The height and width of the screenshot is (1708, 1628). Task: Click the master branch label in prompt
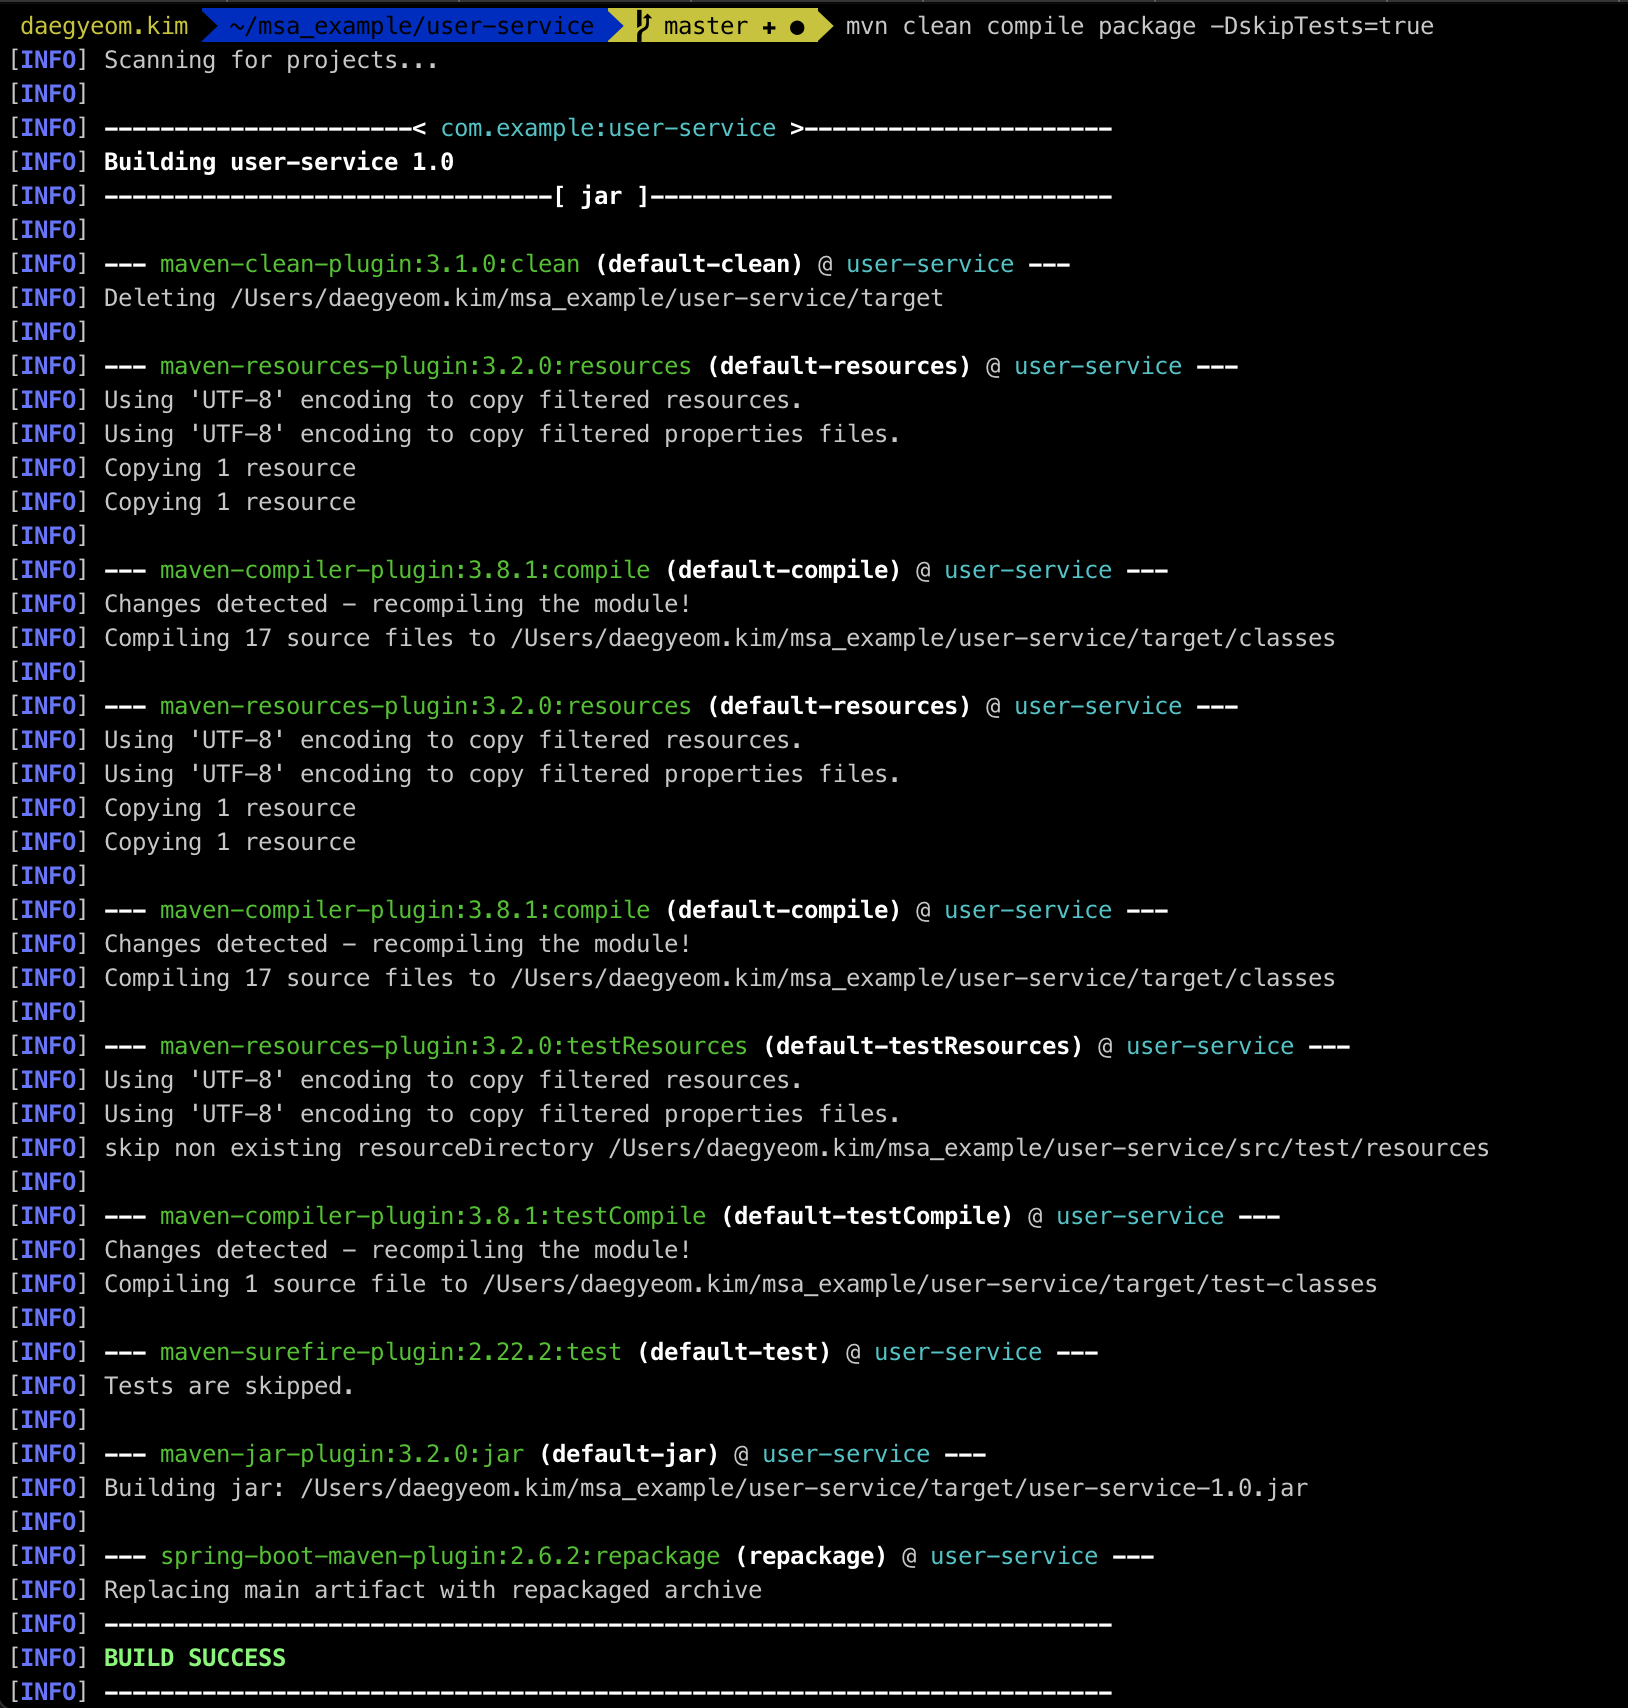click(706, 26)
